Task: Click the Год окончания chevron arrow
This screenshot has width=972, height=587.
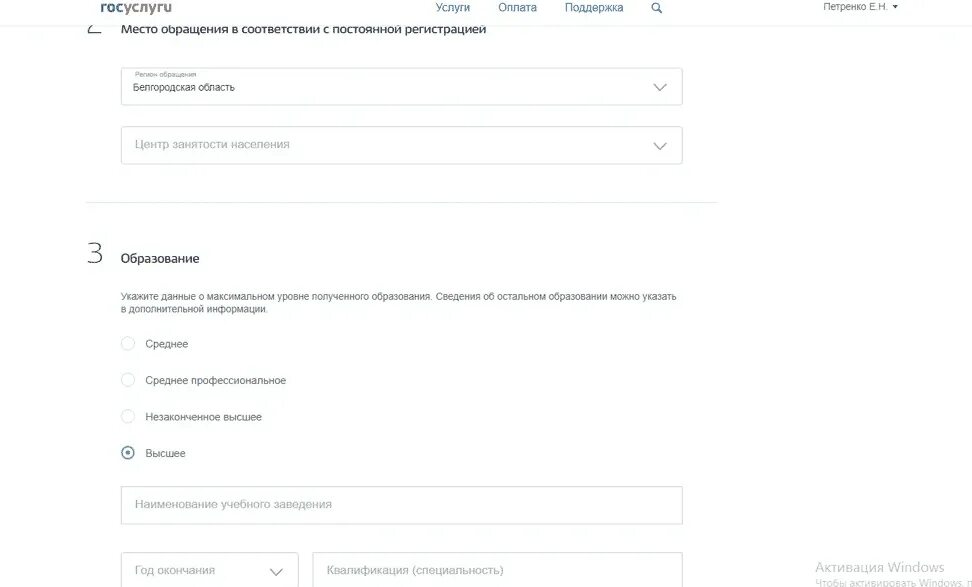Action: (x=276, y=572)
